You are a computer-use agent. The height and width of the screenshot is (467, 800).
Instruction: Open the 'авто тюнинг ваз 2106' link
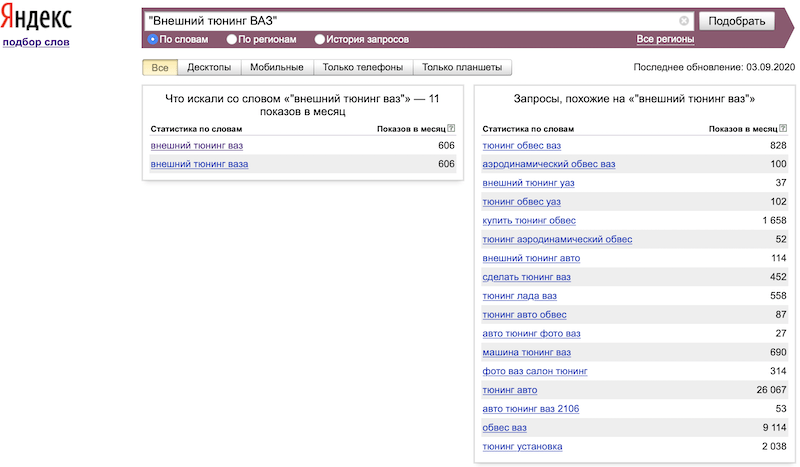[531, 409]
